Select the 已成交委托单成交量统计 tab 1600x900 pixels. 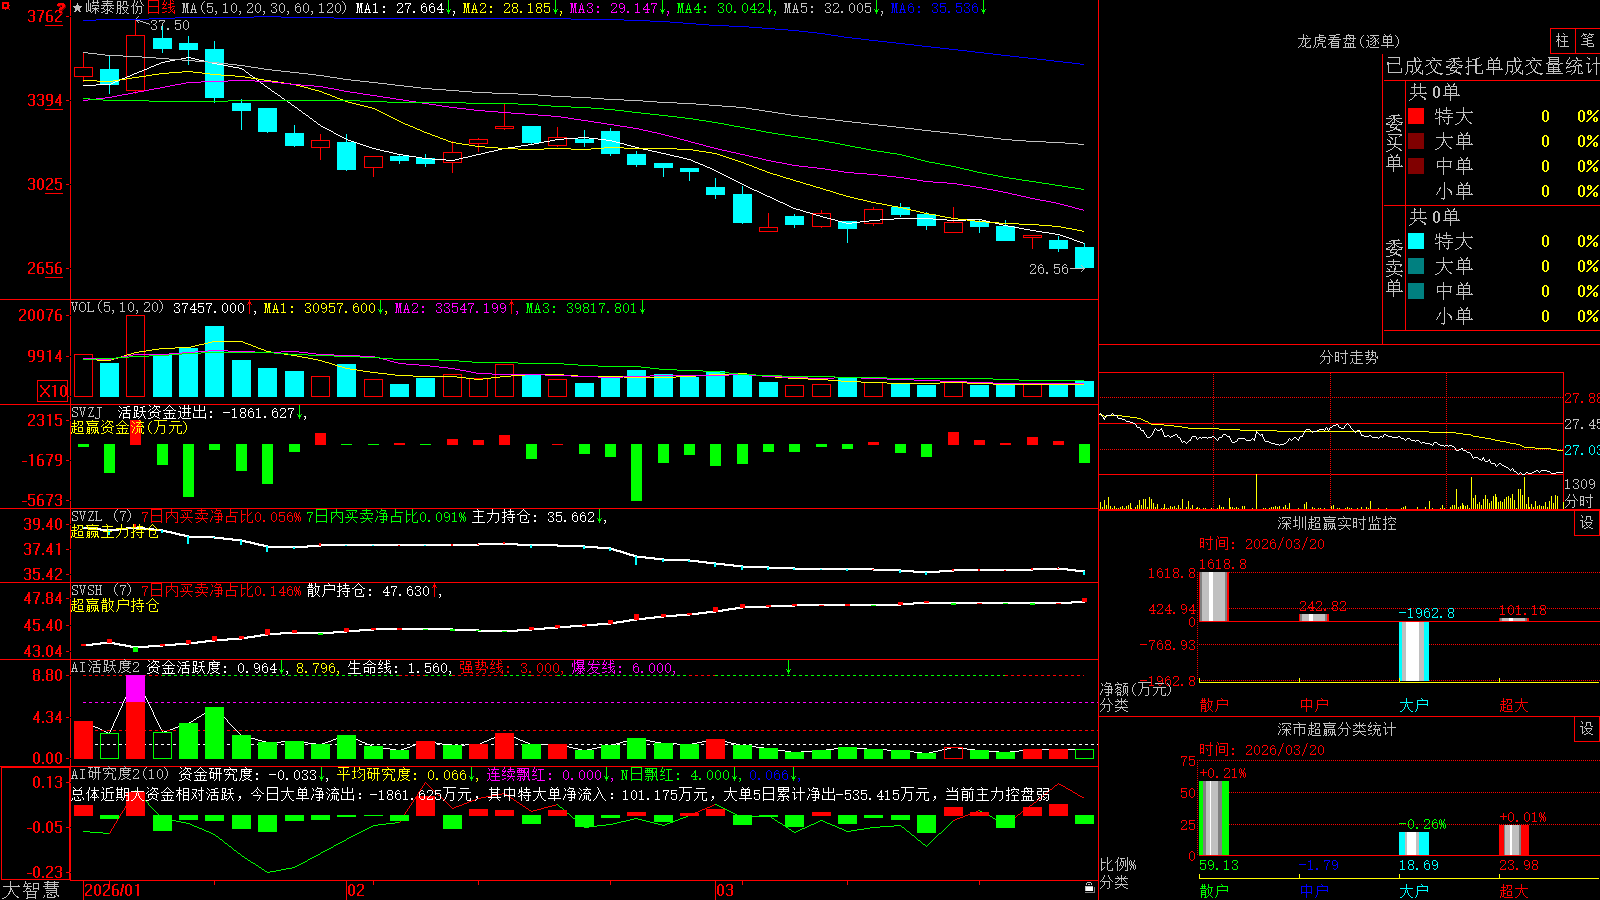click(1492, 67)
